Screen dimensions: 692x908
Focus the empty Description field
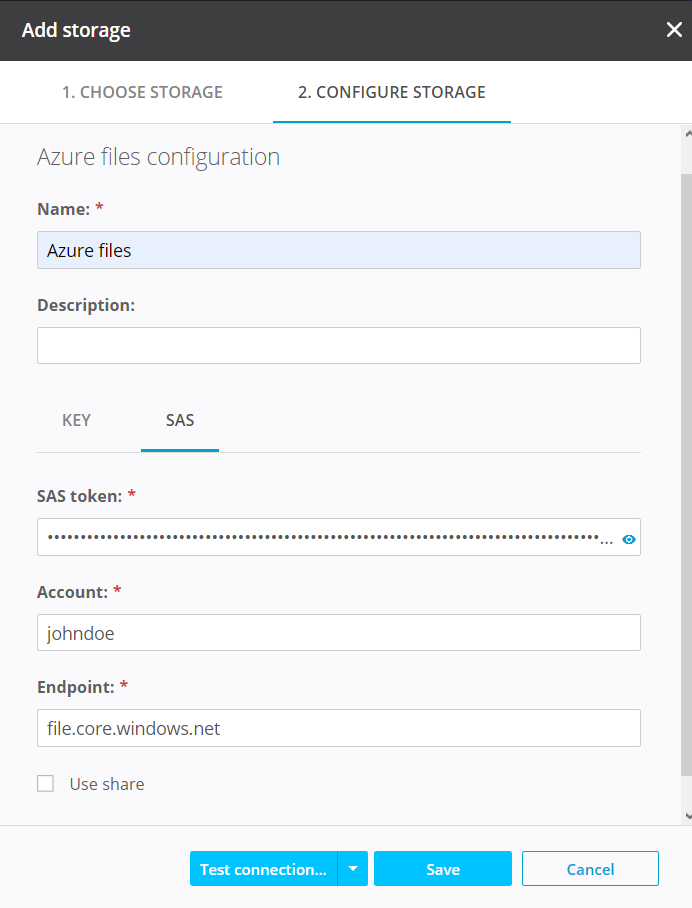[x=338, y=345]
